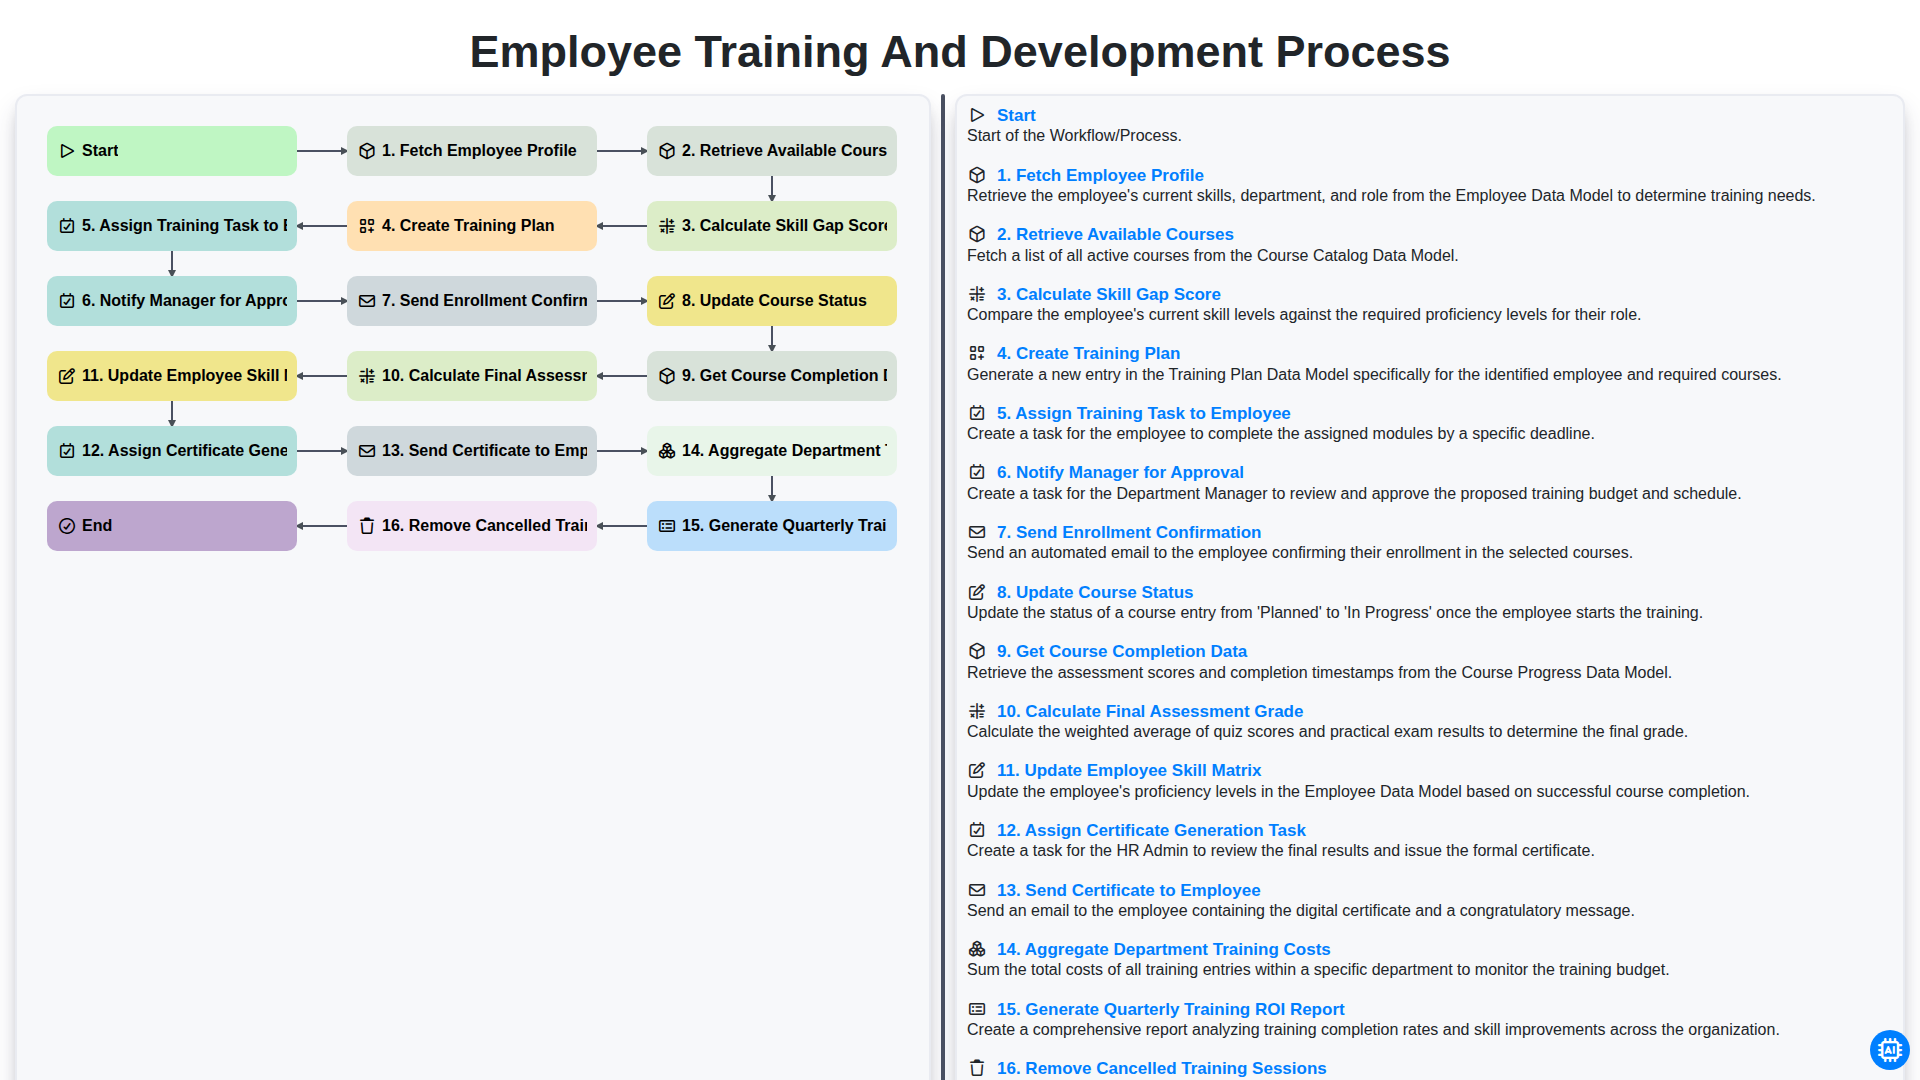Click the report icon in Generate Quarterly node
Viewport: 1920px width, 1080px height.
tap(667, 526)
